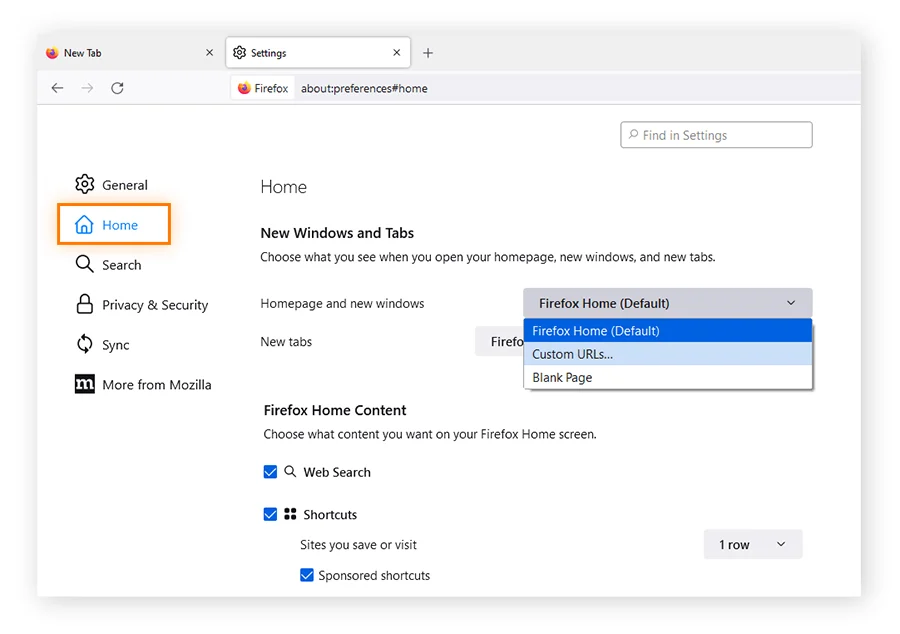
Task: Reload the page with refresh icon
Action: 117,88
